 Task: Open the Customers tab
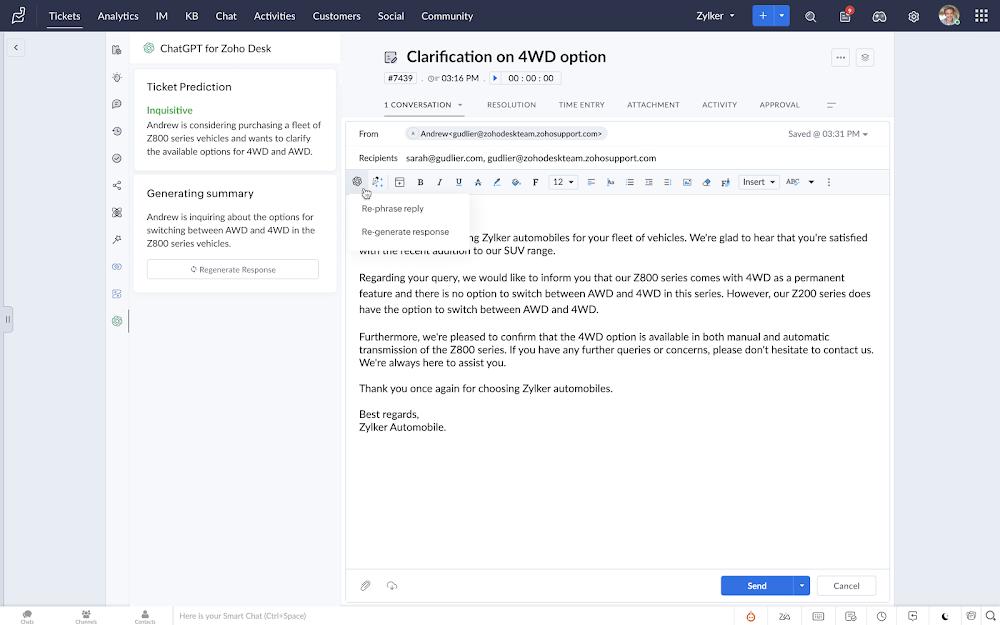pyautogui.click(x=336, y=16)
